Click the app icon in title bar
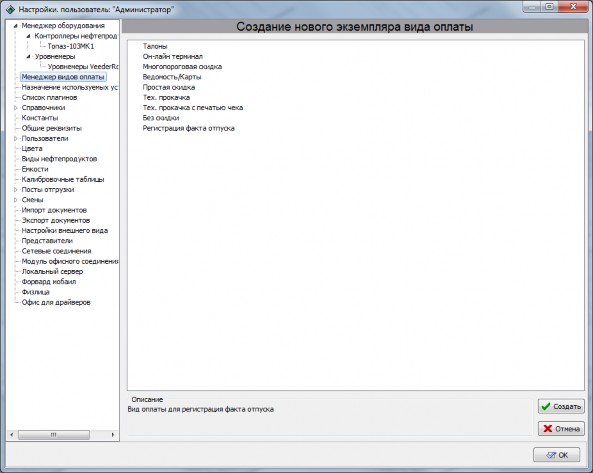The width and height of the screenshot is (593, 473). pyautogui.click(x=11, y=9)
